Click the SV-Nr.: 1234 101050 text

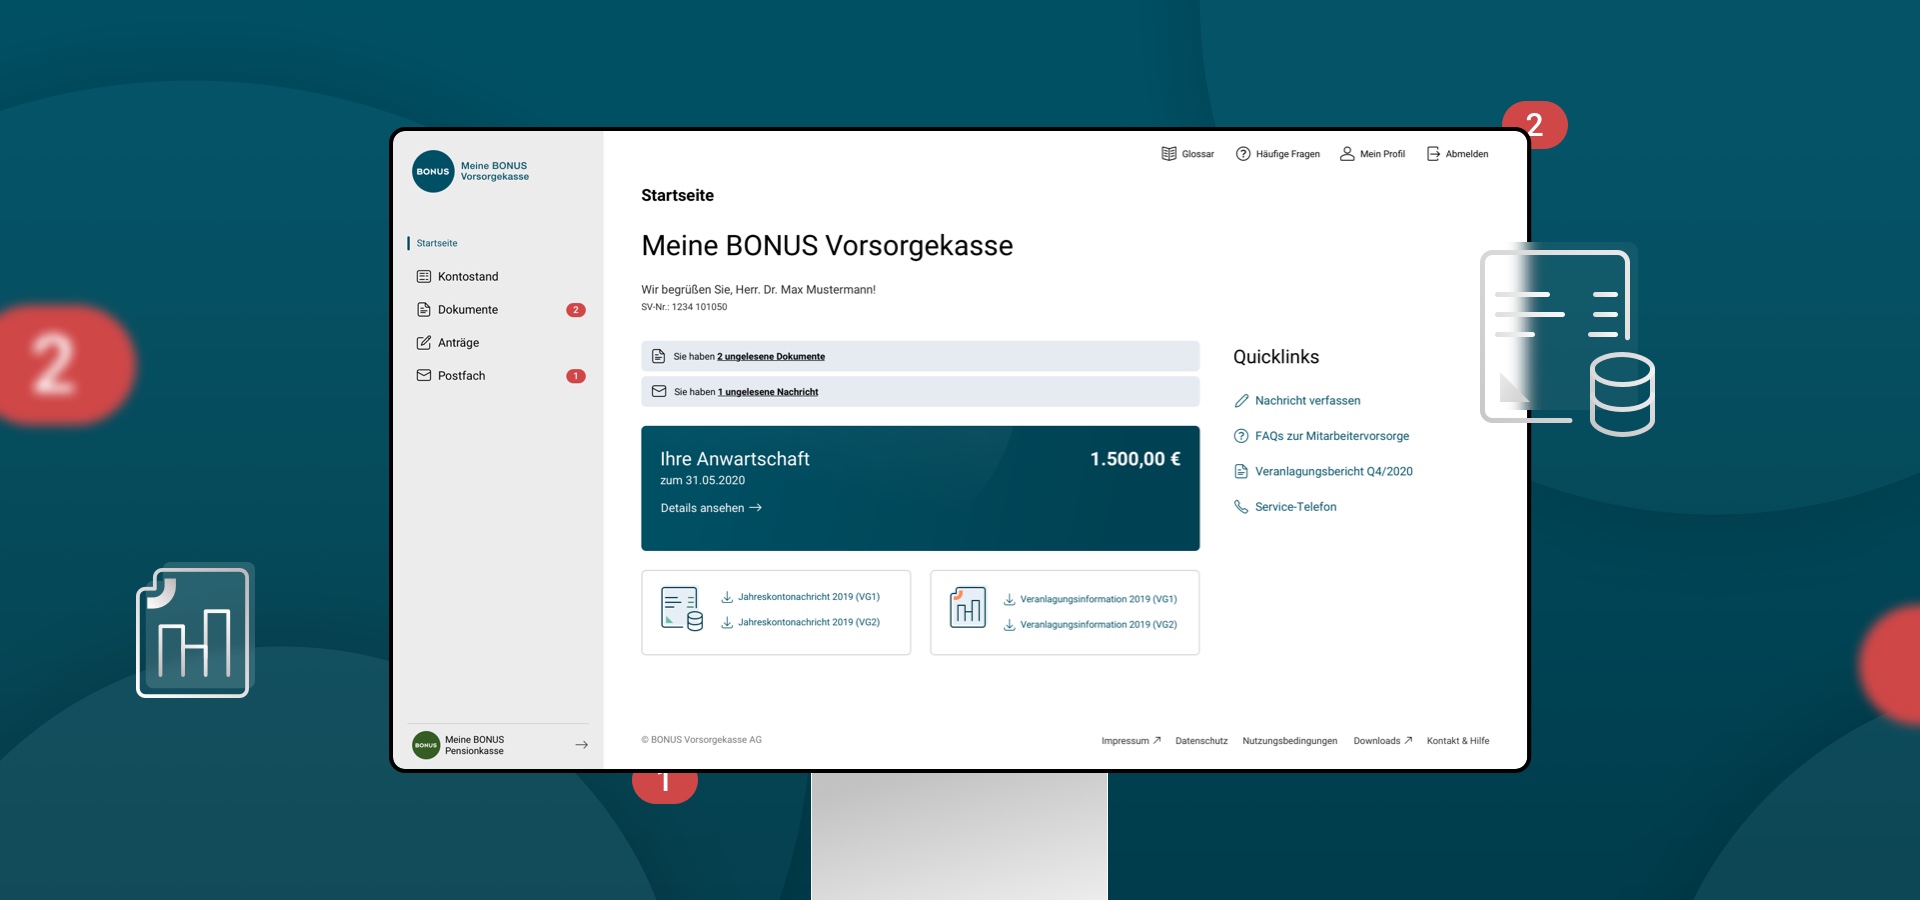684,307
